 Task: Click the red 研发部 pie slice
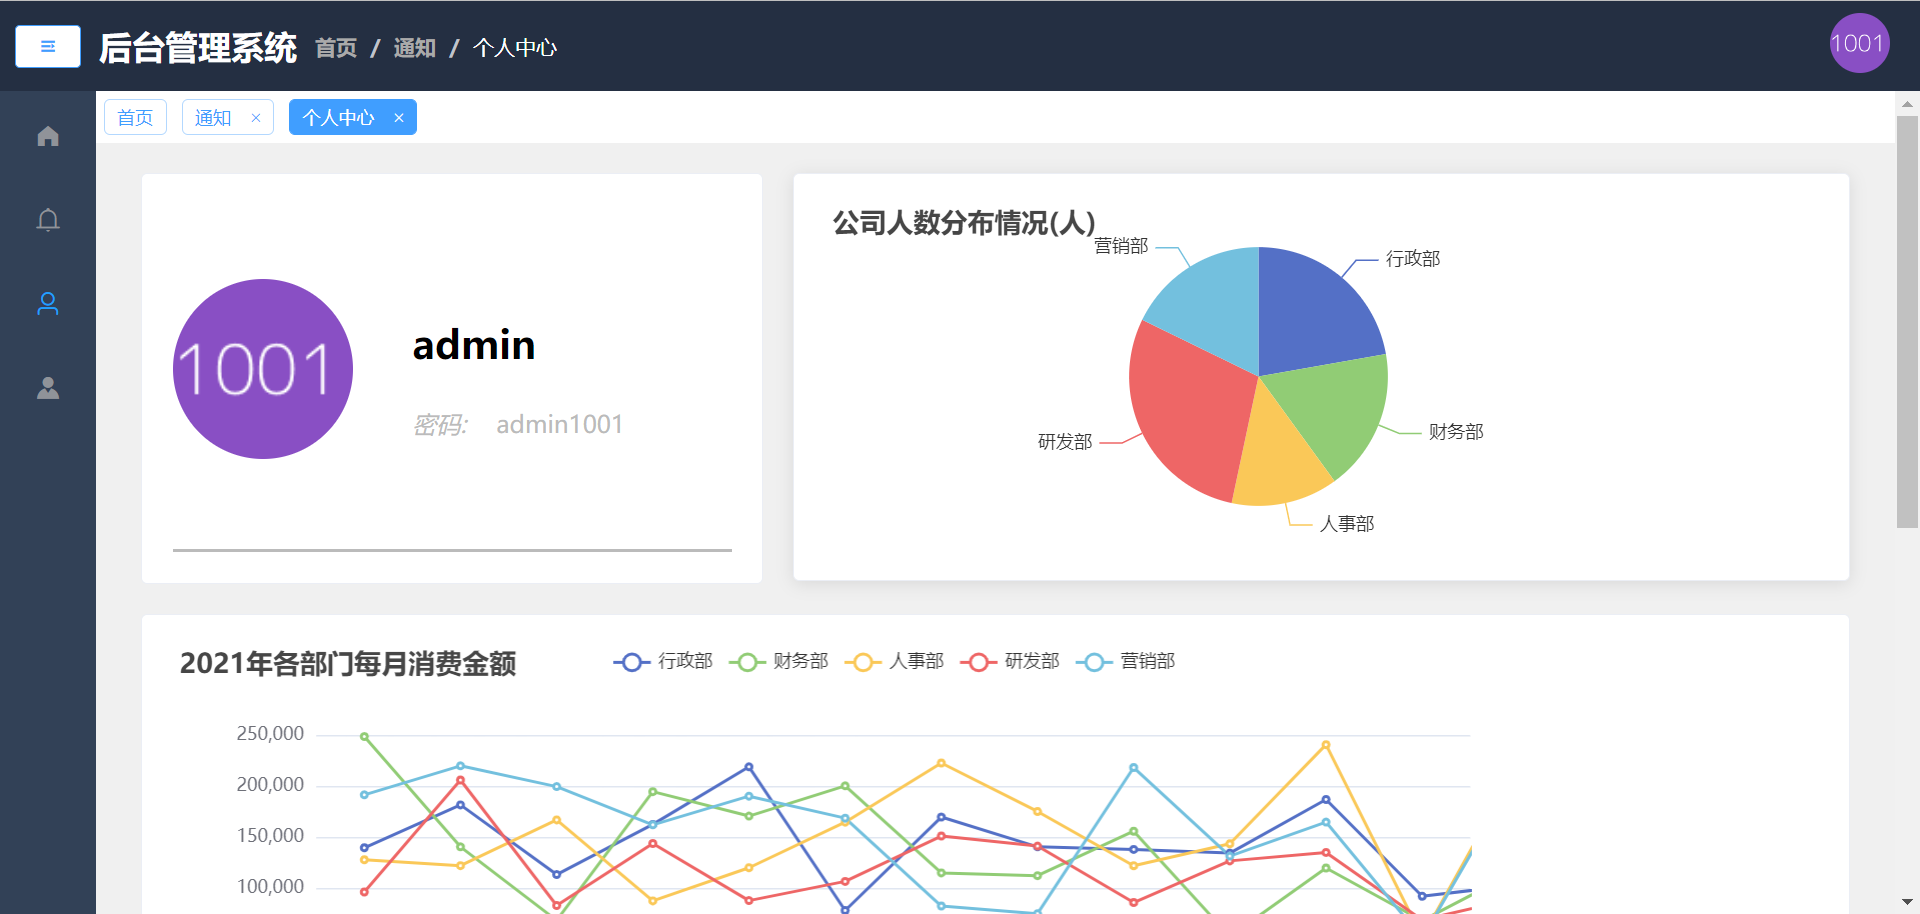point(1190,415)
